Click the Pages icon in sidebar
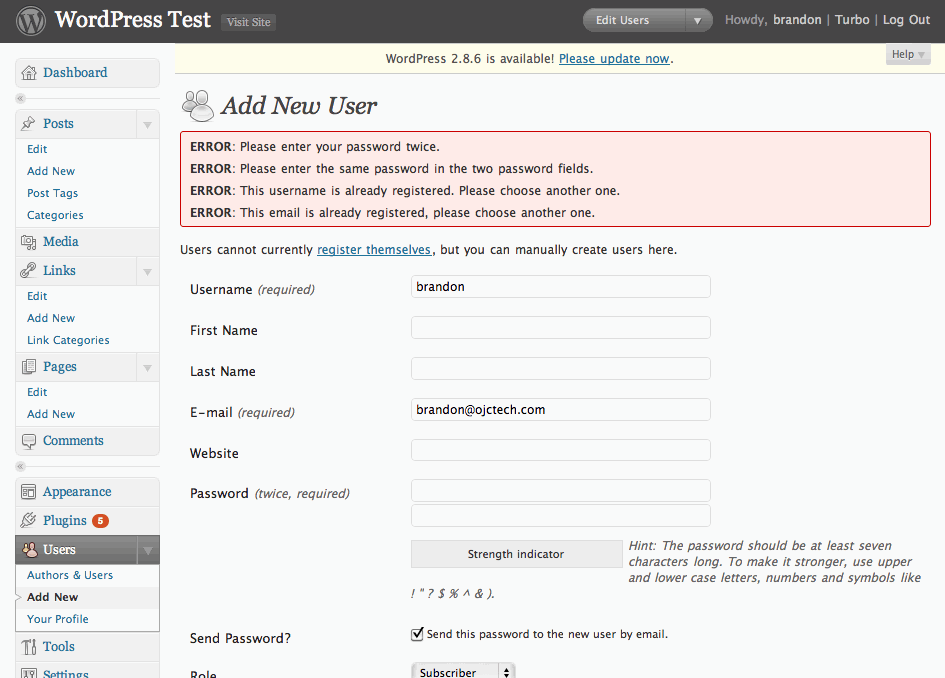Image resolution: width=945 pixels, height=678 pixels. [x=28, y=367]
